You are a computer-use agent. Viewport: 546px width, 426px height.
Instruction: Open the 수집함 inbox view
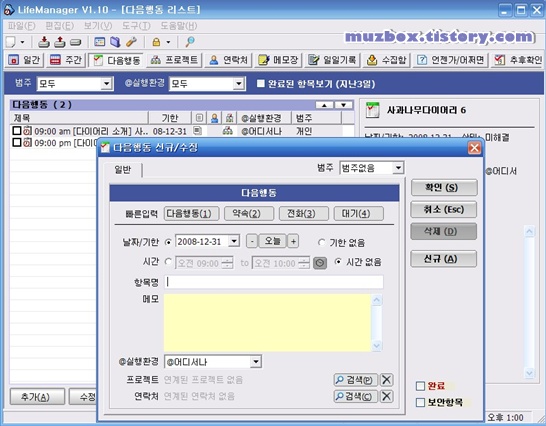(x=387, y=60)
